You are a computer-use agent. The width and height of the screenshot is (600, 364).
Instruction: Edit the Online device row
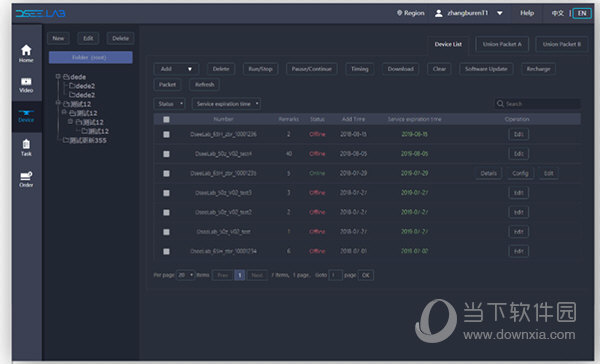point(549,173)
